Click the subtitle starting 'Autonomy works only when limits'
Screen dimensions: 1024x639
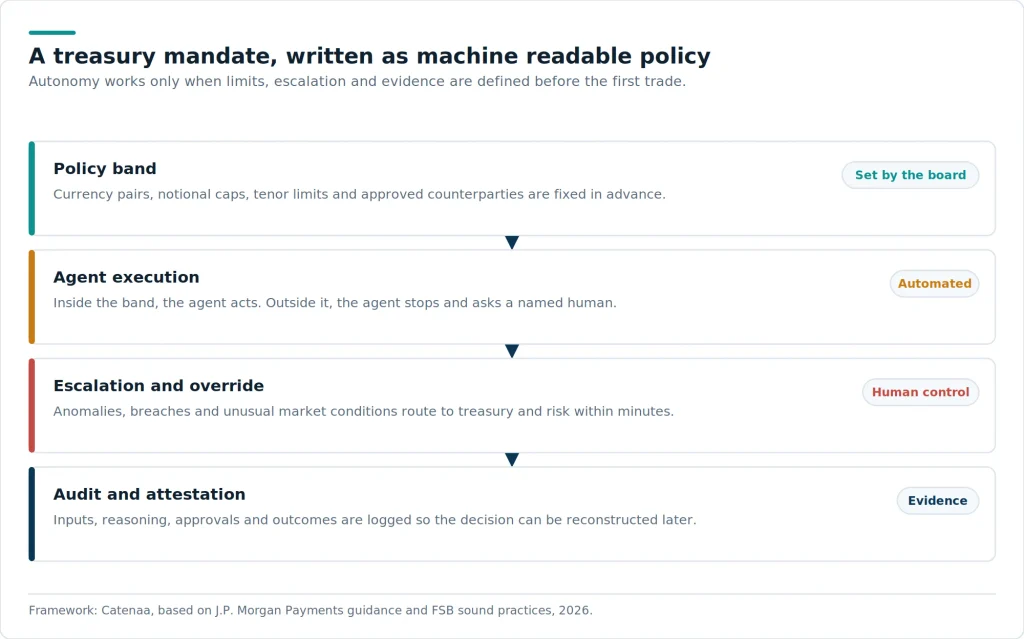[357, 82]
